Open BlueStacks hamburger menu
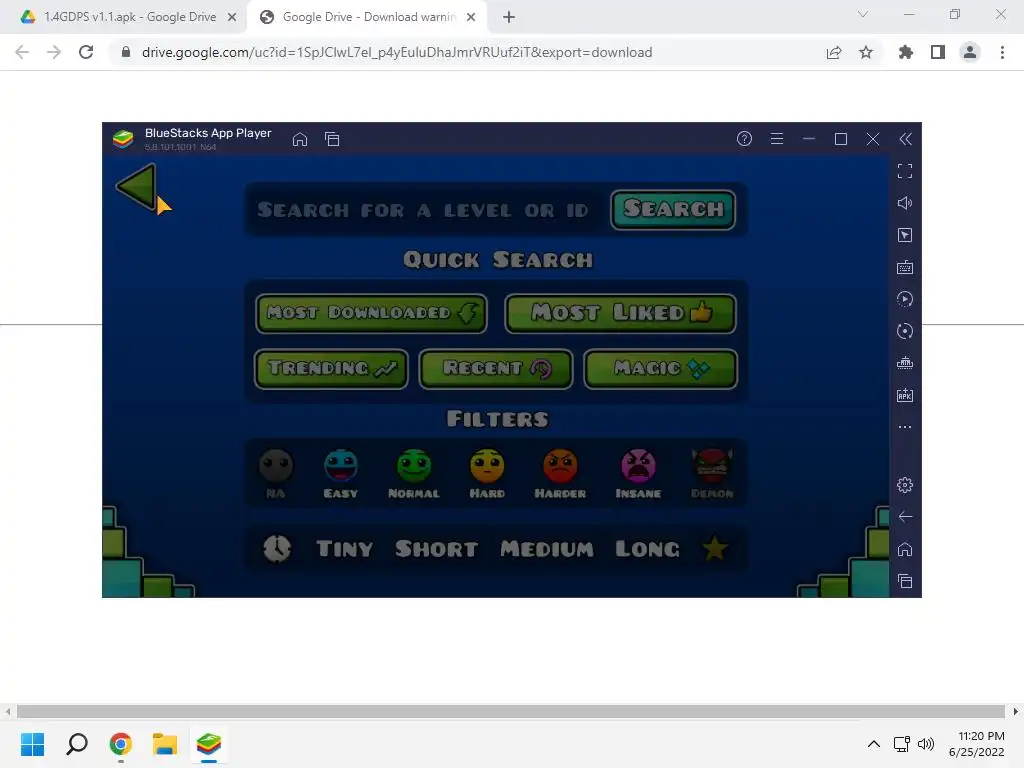Image resolution: width=1024 pixels, height=768 pixels. (776, 138)
